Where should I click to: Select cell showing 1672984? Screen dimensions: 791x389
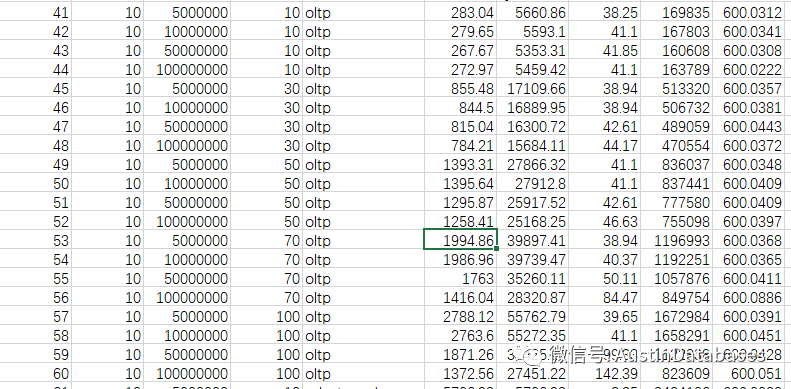click(676, 316)
